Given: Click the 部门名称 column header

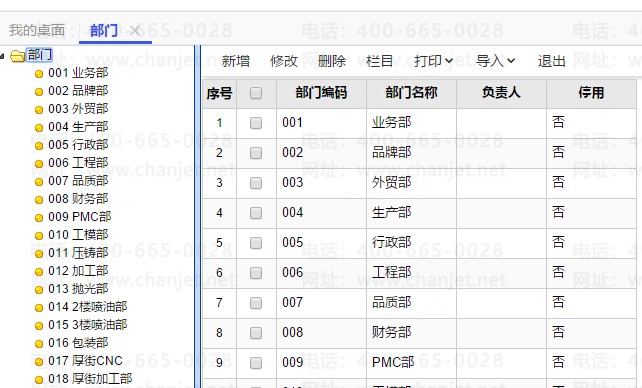Looking at the screenshot, I should click(x=411, y=93).
